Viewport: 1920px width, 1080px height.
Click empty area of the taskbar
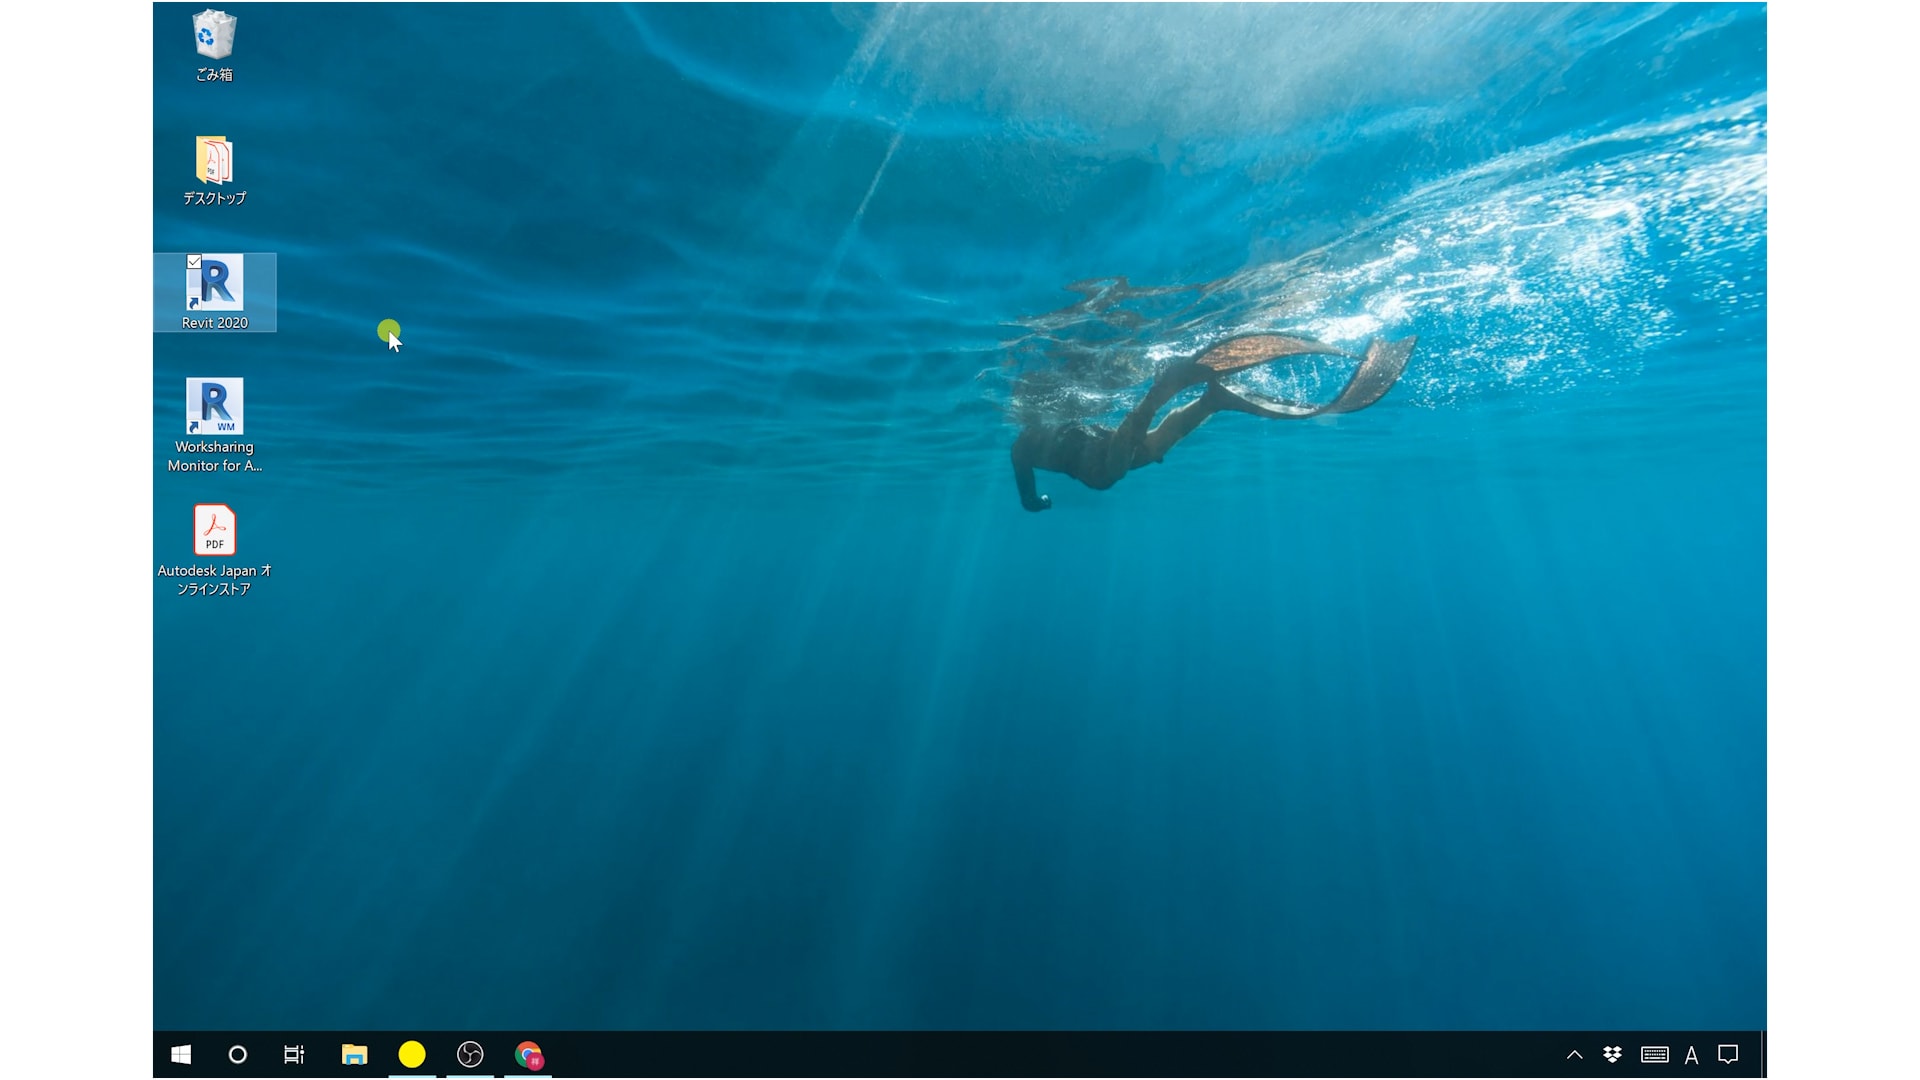point(1000,1054)
